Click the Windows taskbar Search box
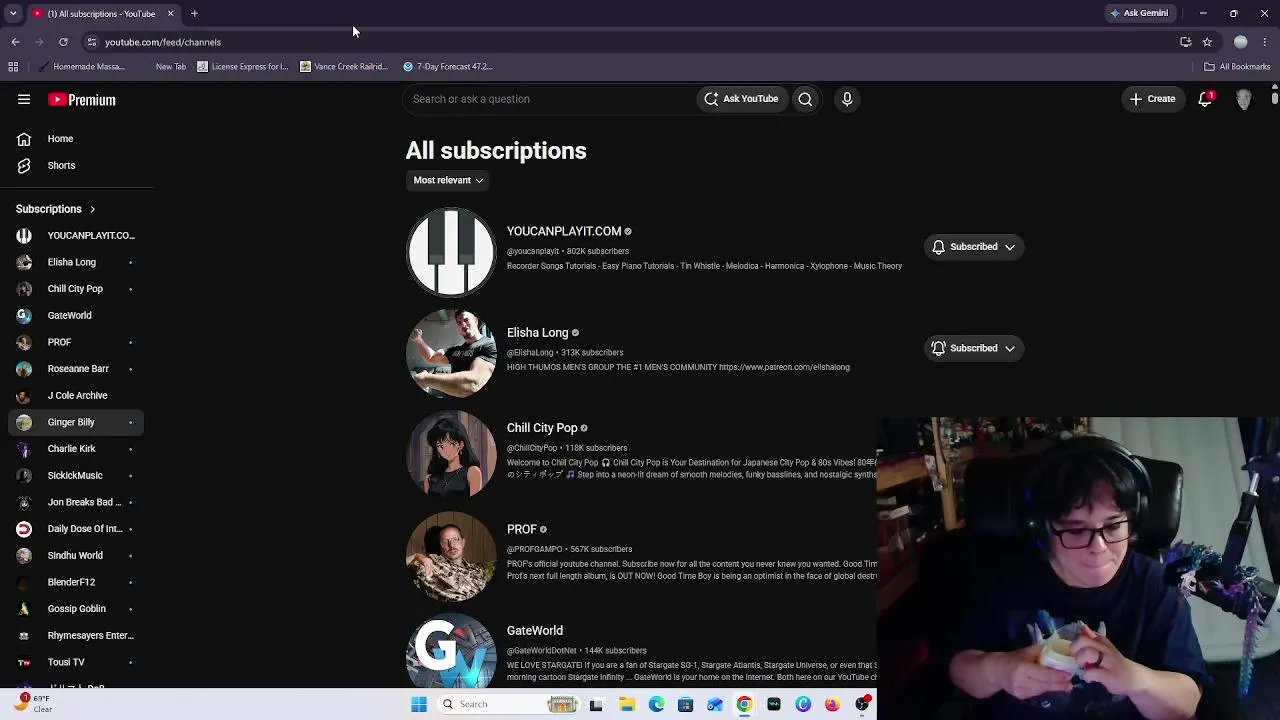 click(509, 704)
